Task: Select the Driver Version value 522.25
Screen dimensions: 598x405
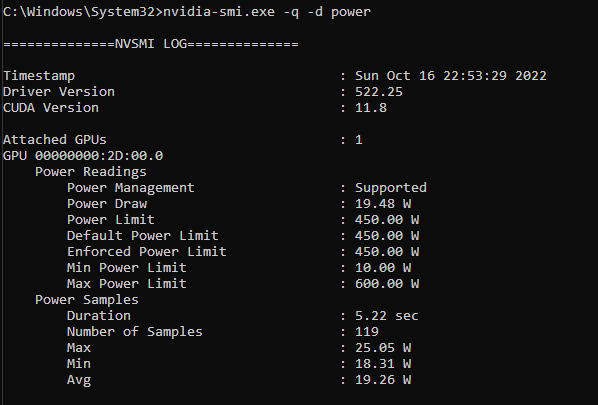Action: click(x=379, y=92)
